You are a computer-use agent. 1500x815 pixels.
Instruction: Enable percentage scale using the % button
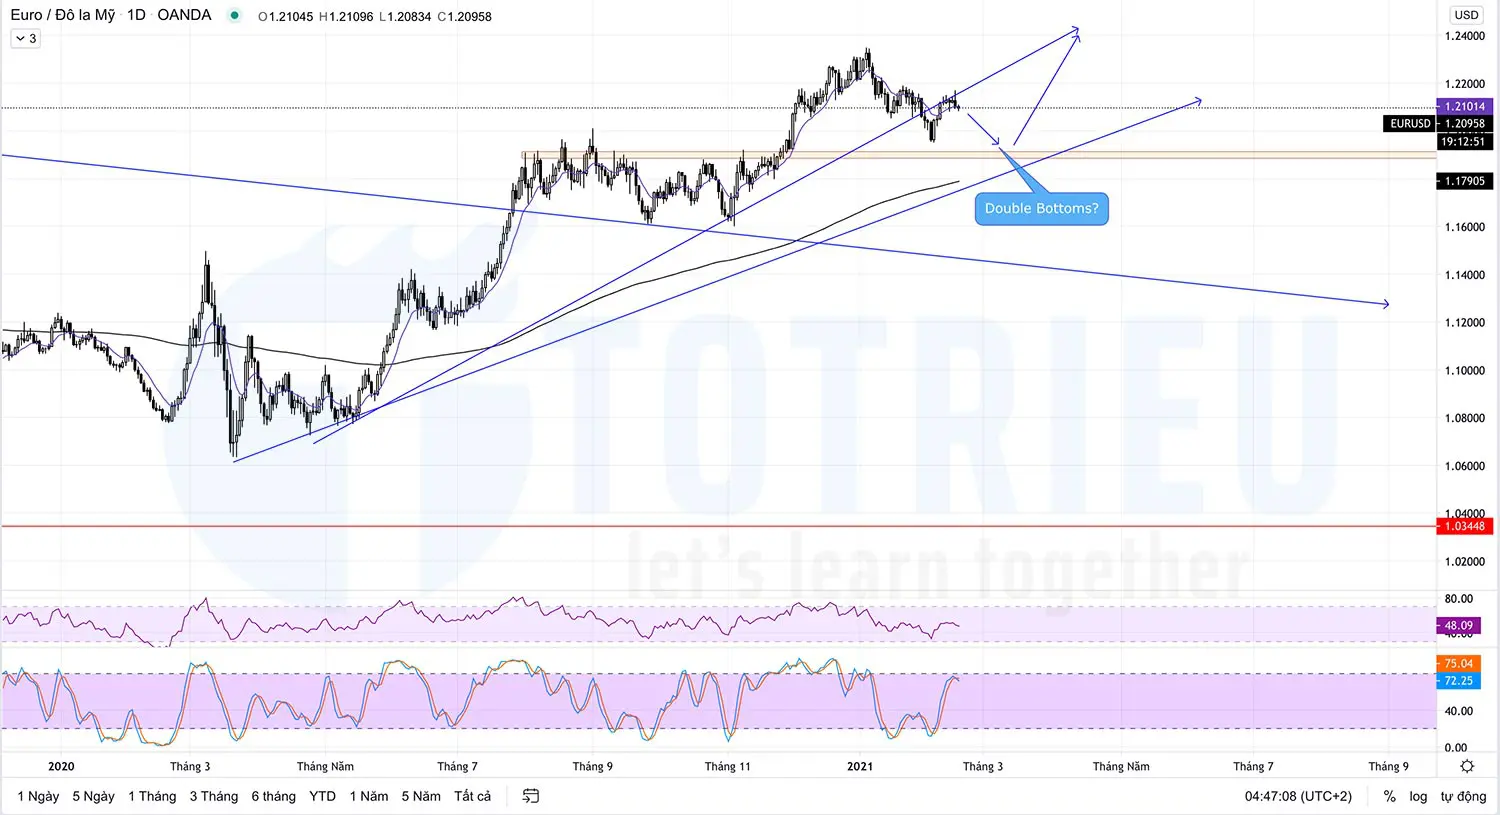click(1389, 796)
